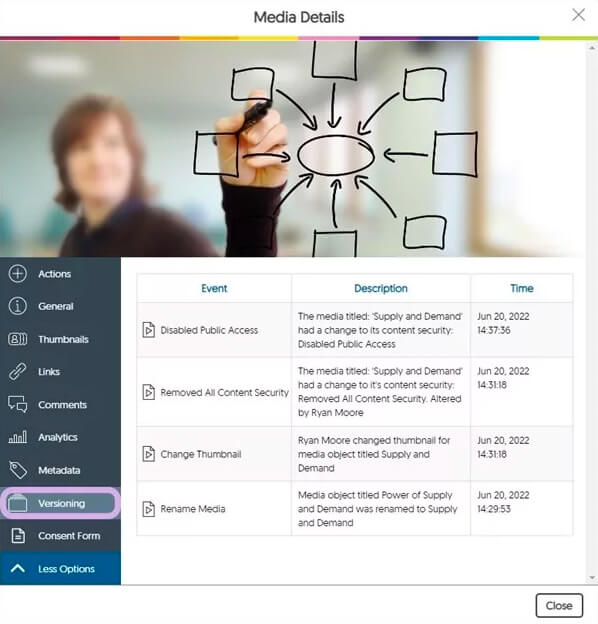Click the Close button at the bottom
The image size is (598, 624).
[x=559, y=605]
